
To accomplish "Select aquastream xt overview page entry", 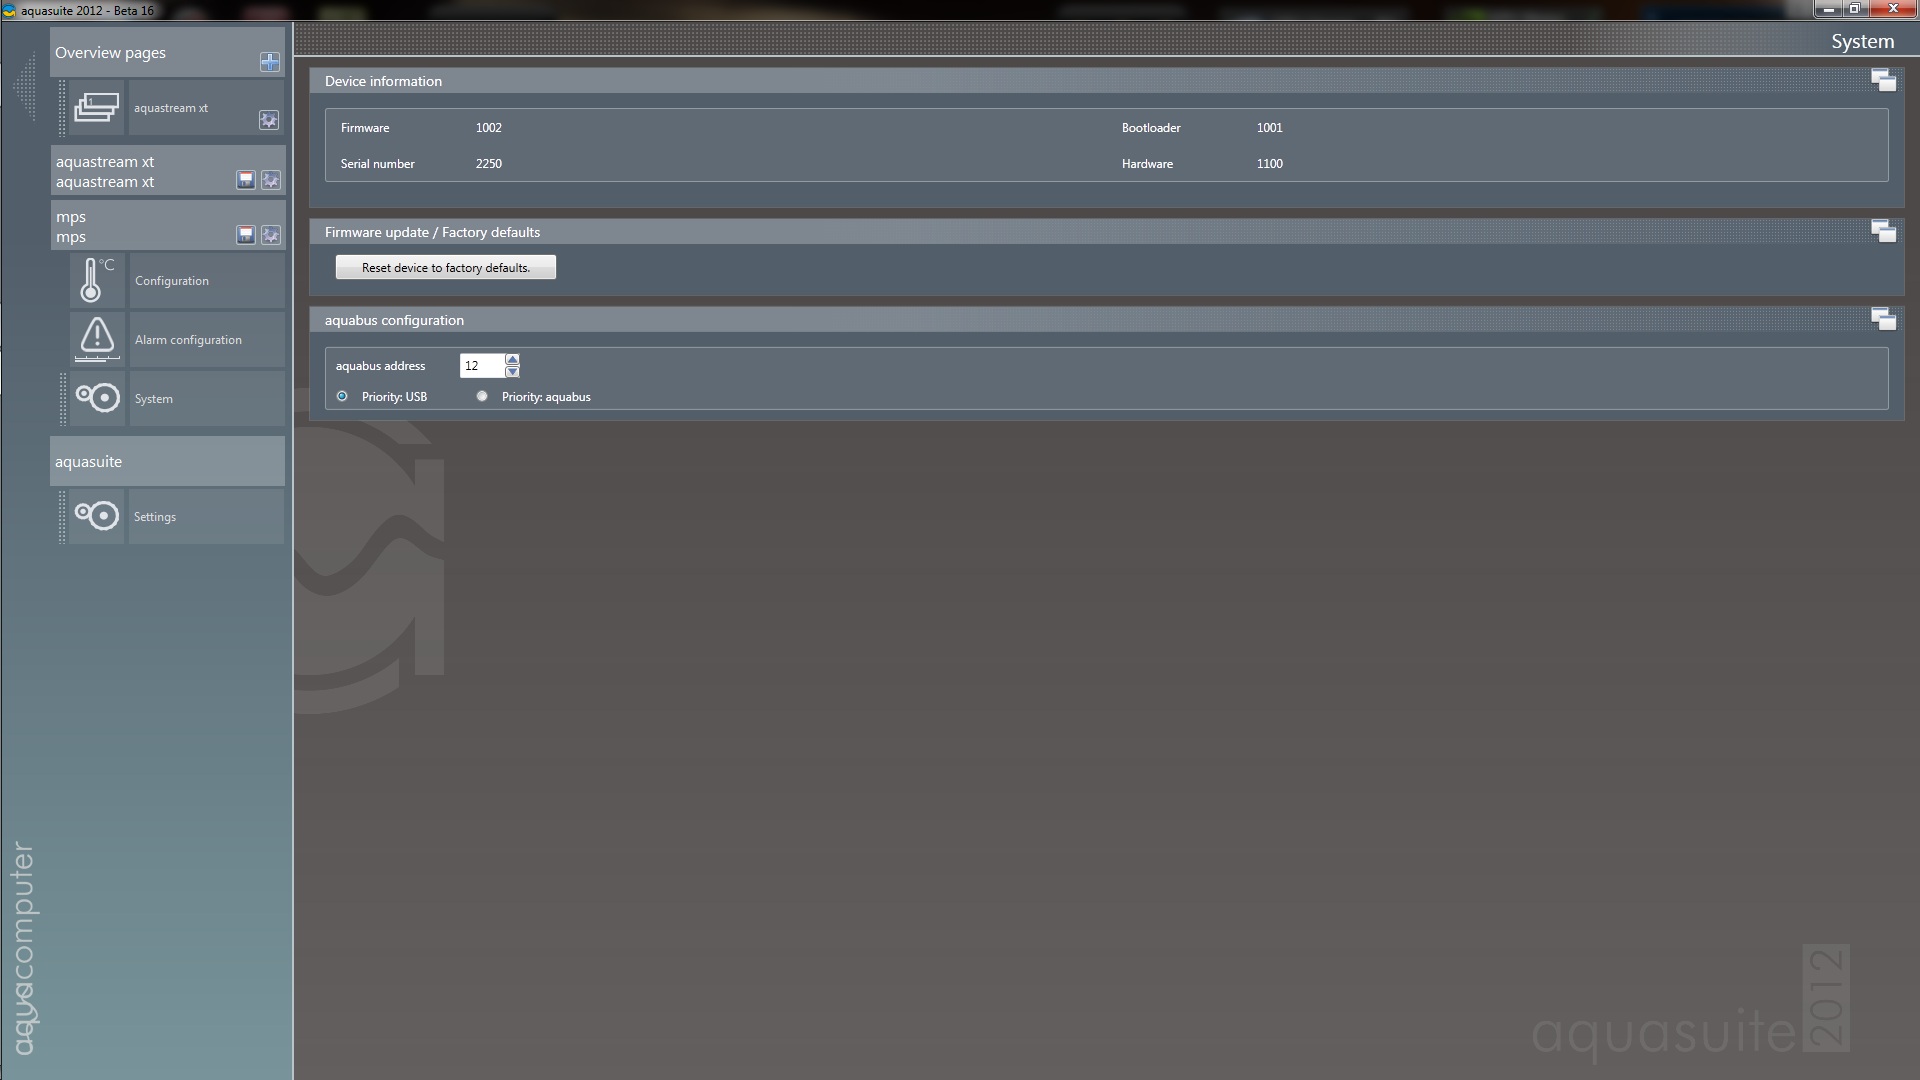I will (171, 108).
